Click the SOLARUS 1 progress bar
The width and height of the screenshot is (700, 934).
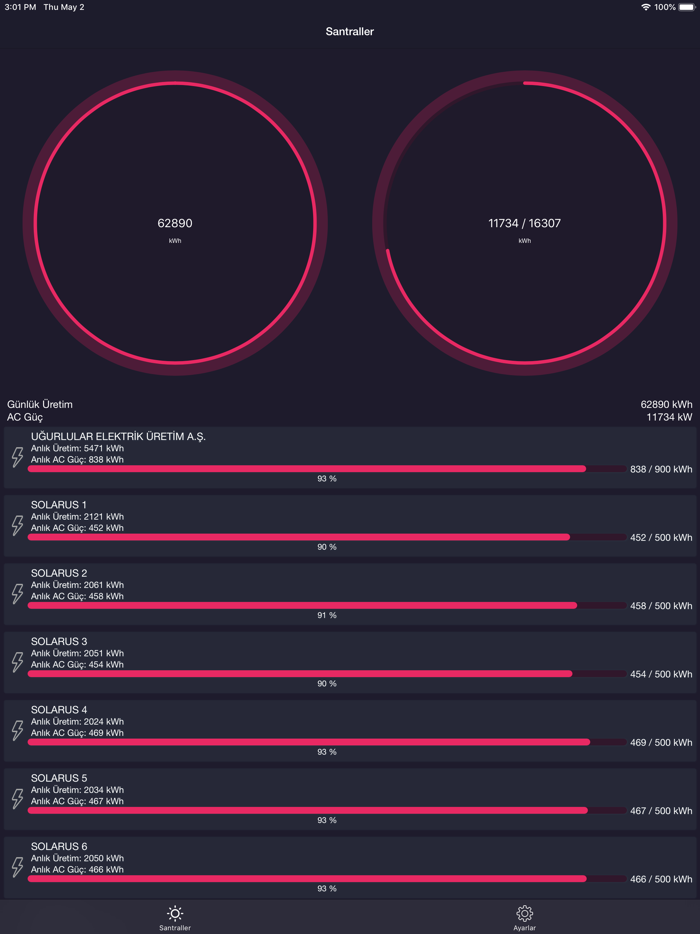click(327, 537)
